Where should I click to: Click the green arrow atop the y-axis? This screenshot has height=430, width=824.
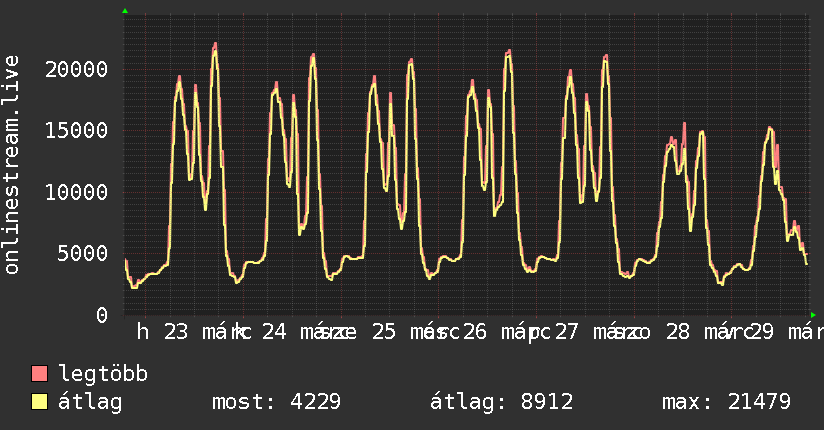[x=125, y=11]
